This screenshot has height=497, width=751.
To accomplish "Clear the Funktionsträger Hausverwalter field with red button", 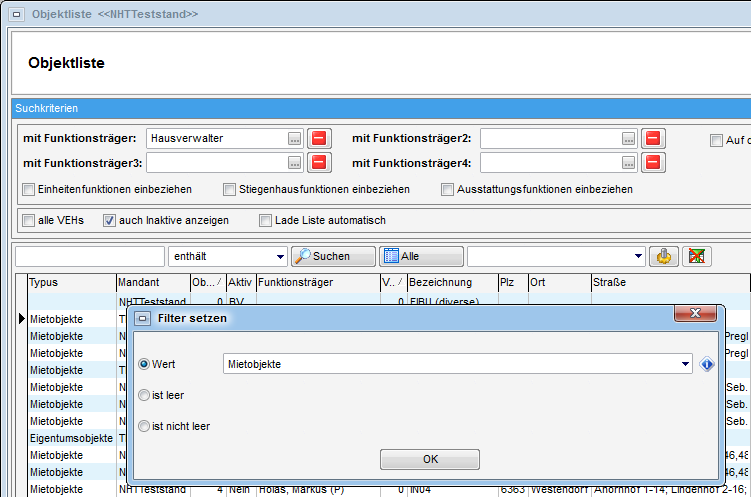I will (319, 138).
